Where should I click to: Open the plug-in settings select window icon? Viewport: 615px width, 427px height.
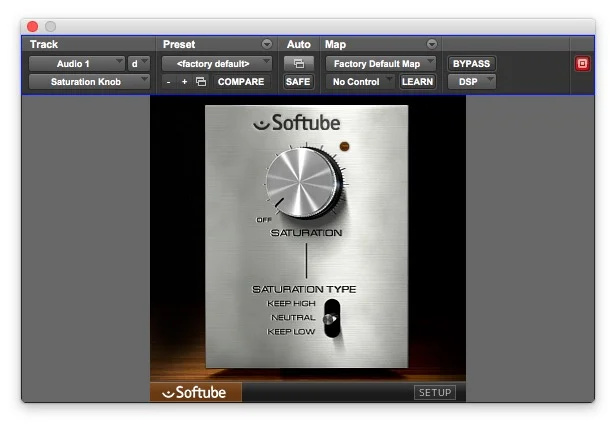coord(201,82)
